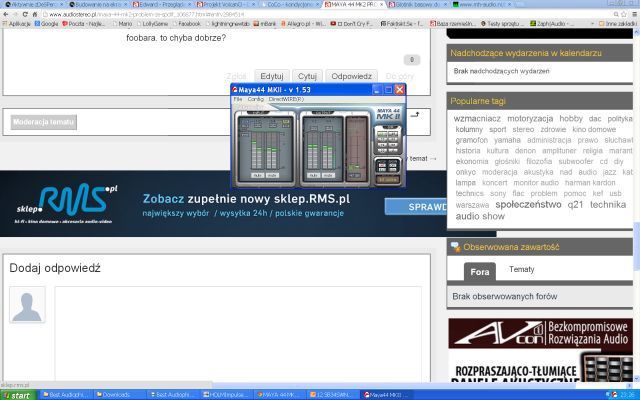Click the browser back arrow button
Image resolution: width=640 pixels, height=400 pixels.
coord(6,14)
